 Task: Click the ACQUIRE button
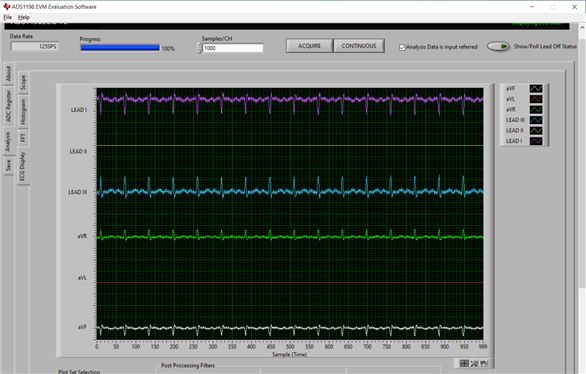click(x=309, y=46)
